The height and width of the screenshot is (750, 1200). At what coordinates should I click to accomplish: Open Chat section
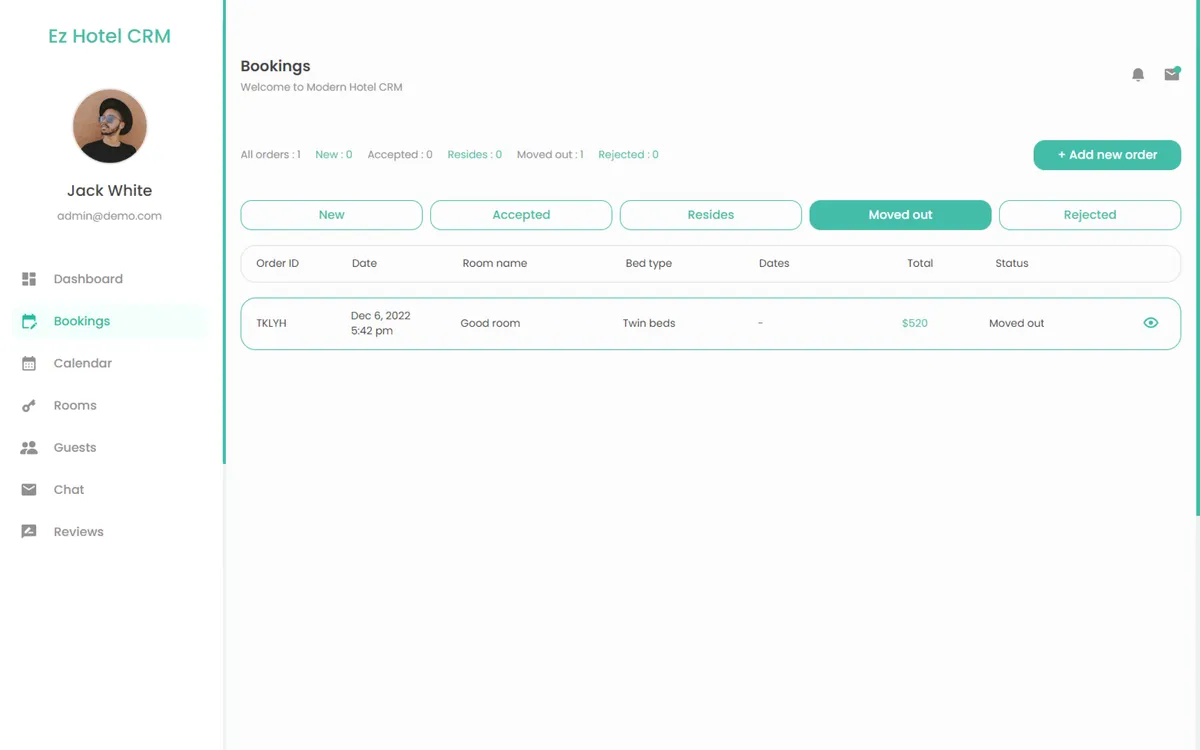pos(110,489)
